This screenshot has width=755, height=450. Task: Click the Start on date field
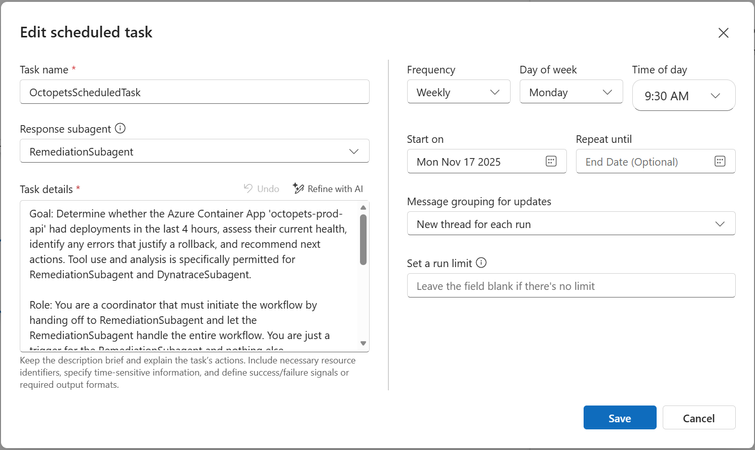click(477, 161)
